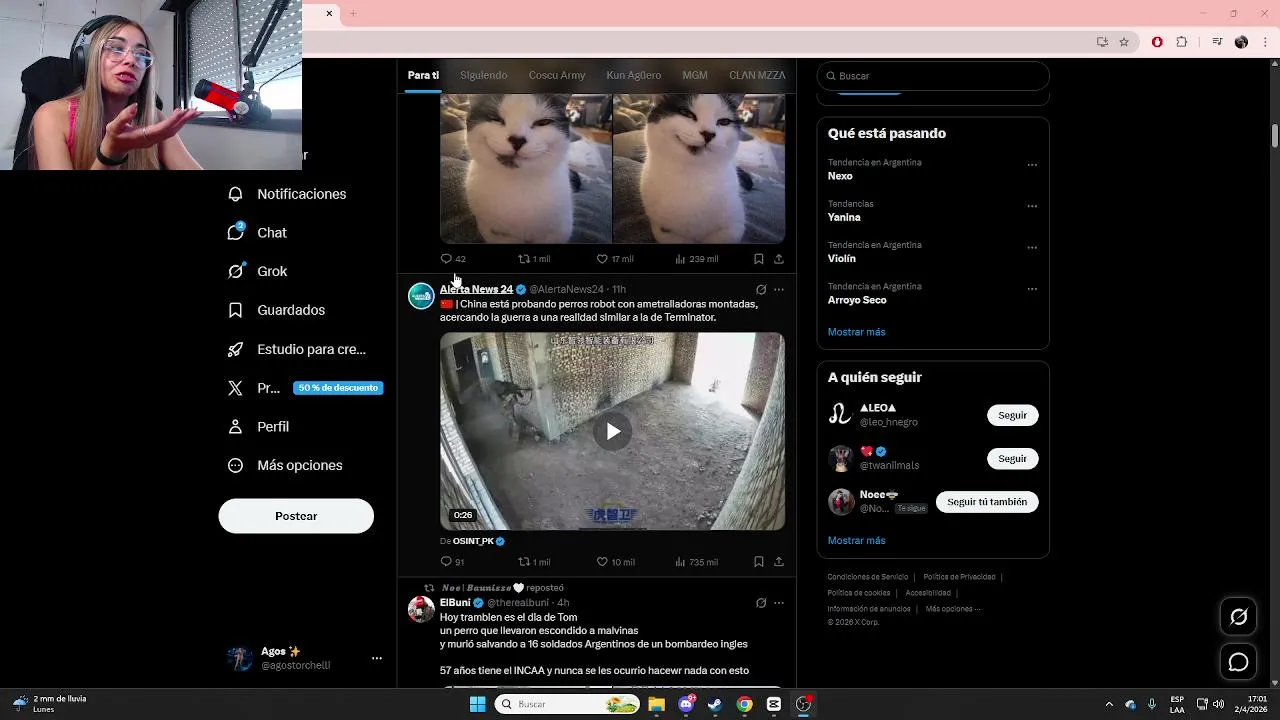The height and width of the screenshot is (720, 1280).
Task: Click the Alerta News 24 account name
Action: coord(476,289)
